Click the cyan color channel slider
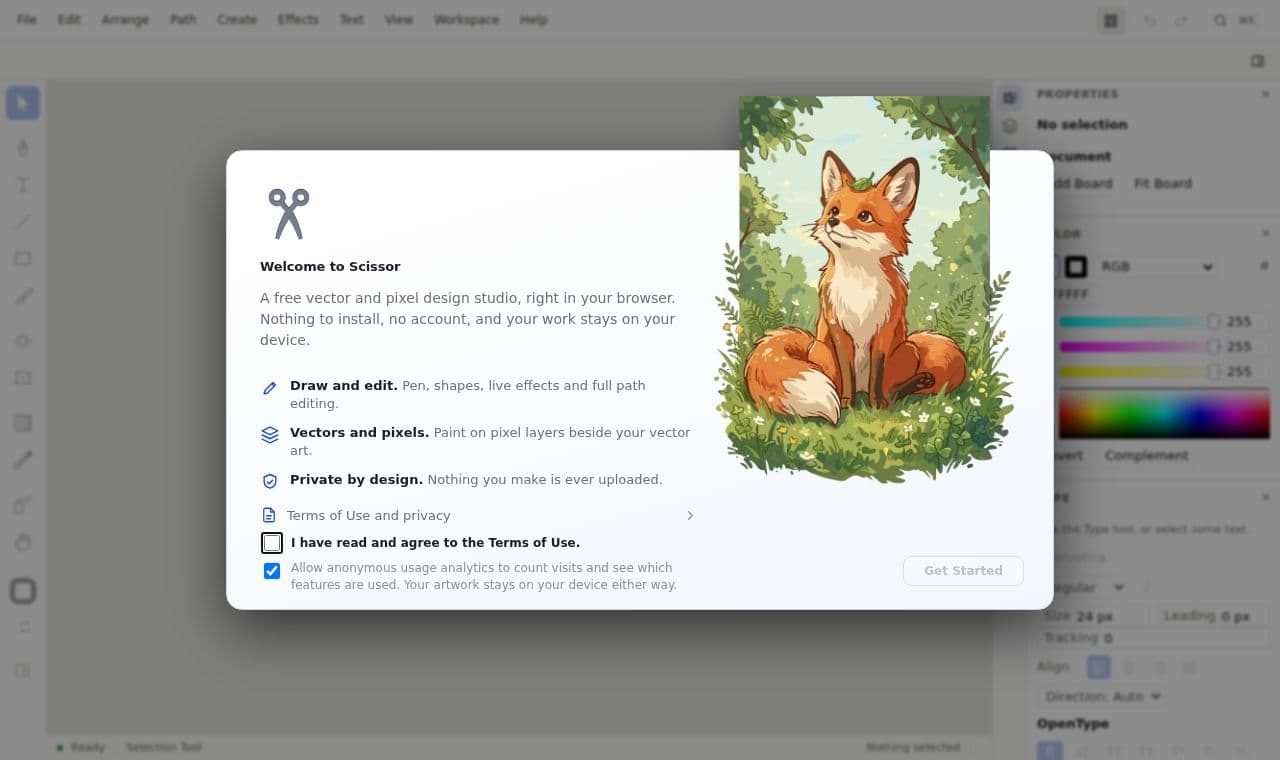 (x=1140, y=322)
